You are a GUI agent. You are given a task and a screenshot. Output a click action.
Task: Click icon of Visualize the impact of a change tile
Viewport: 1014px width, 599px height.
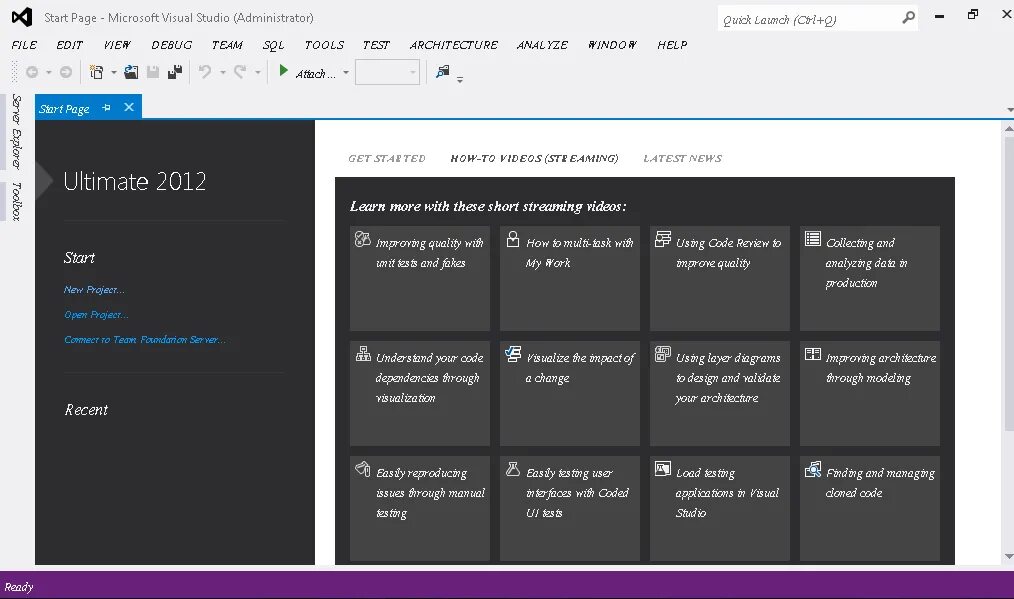[513, 354]
